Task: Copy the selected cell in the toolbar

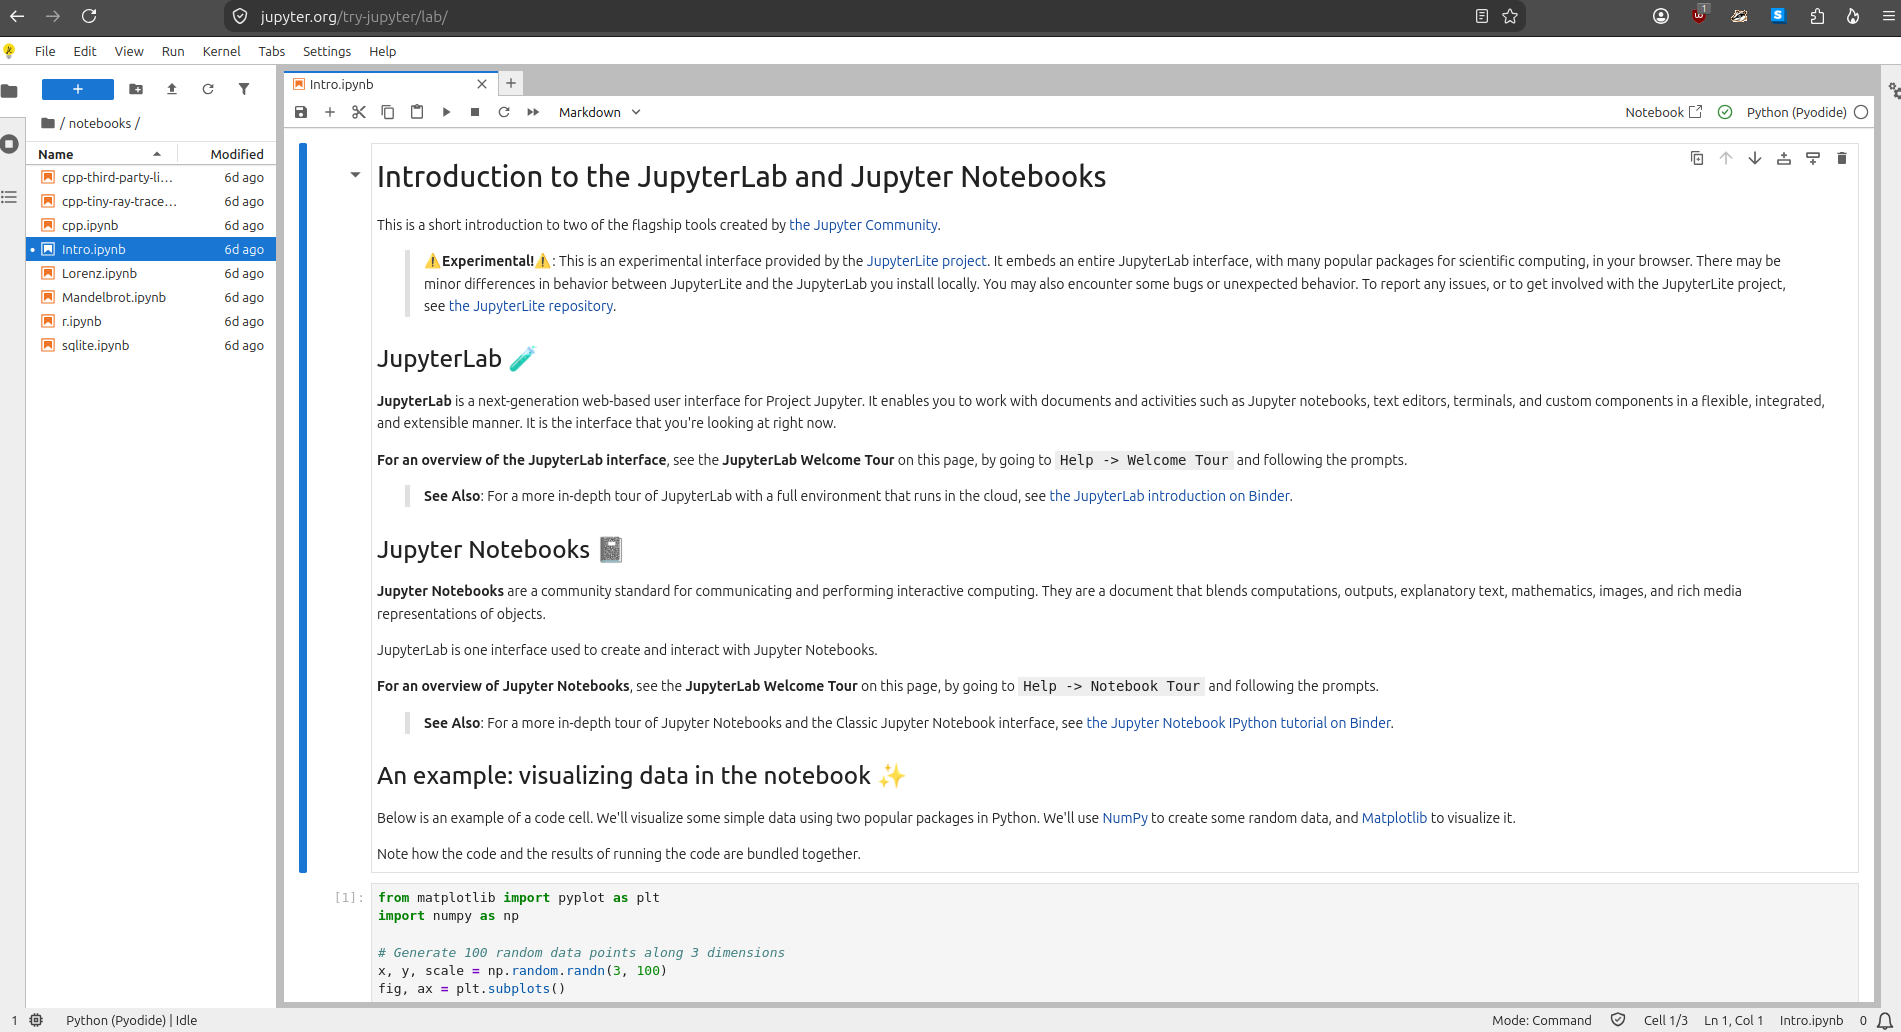Action: 388,112
